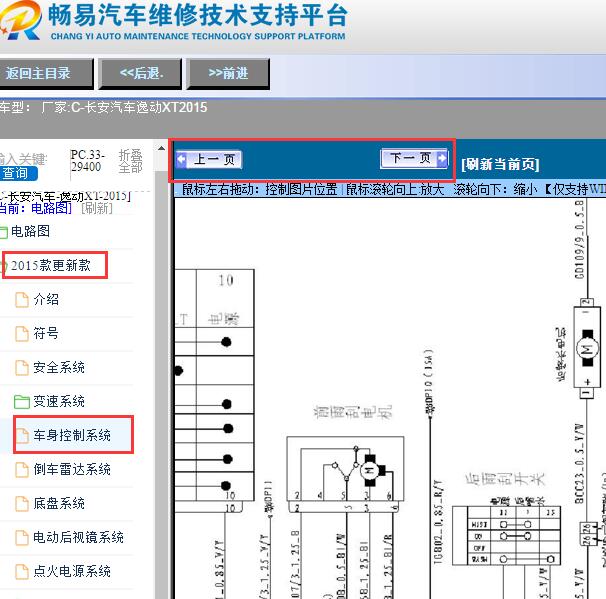The width and height of the screenshot is (606, 599).
Task: Collapse all with the 折叠全部 link
Action: click(x=131, y=161)
